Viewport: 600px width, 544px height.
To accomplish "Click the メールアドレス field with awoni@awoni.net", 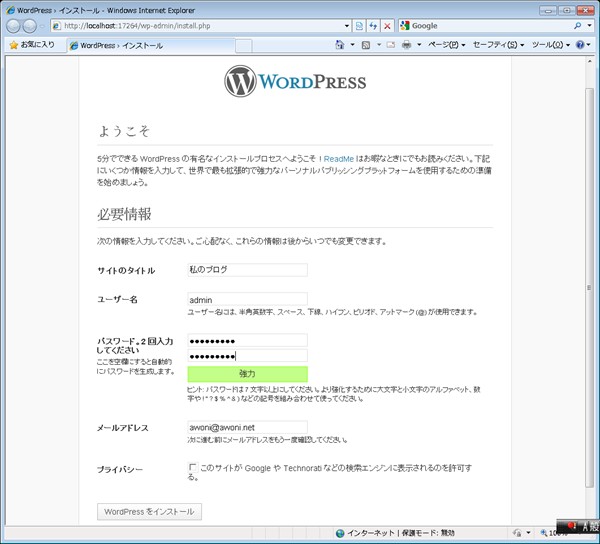I will (x=247, y=427).
